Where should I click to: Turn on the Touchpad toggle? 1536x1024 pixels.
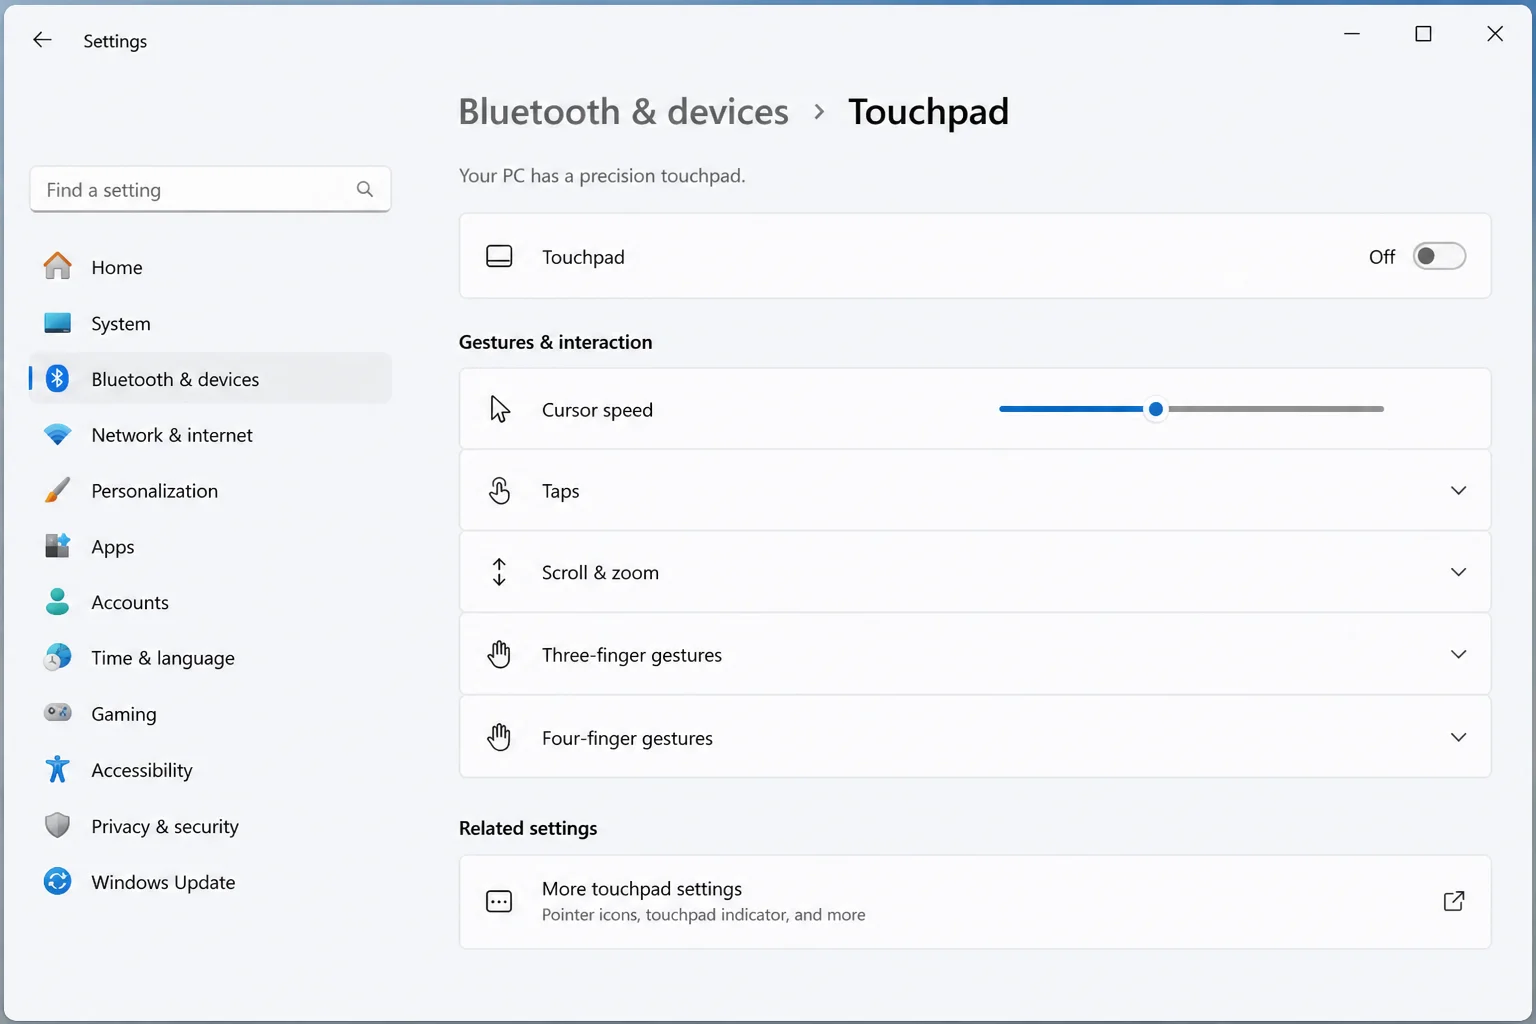(x=1439, y=256)
